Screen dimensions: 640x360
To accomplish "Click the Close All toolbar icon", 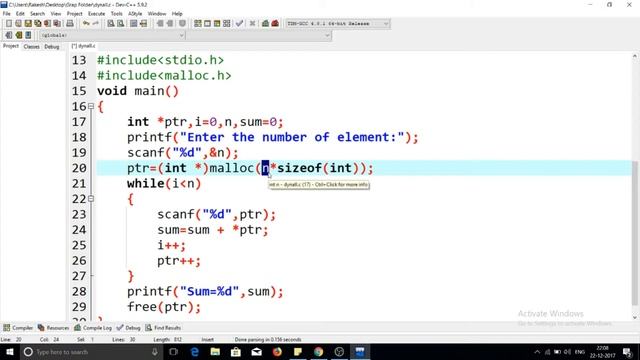I will pyautogui.click(x=57, y=24).
